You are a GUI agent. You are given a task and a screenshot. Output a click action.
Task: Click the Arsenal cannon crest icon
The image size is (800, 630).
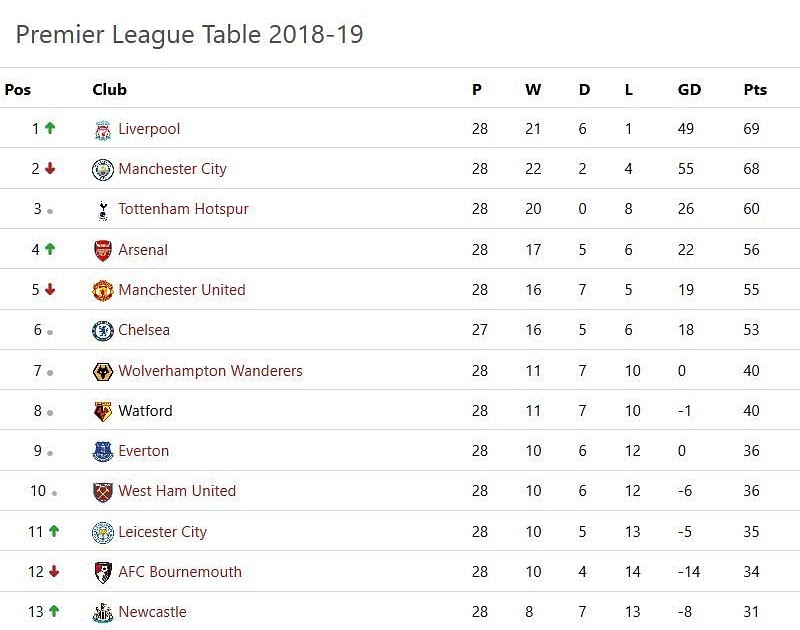click(x=103, y=250)
